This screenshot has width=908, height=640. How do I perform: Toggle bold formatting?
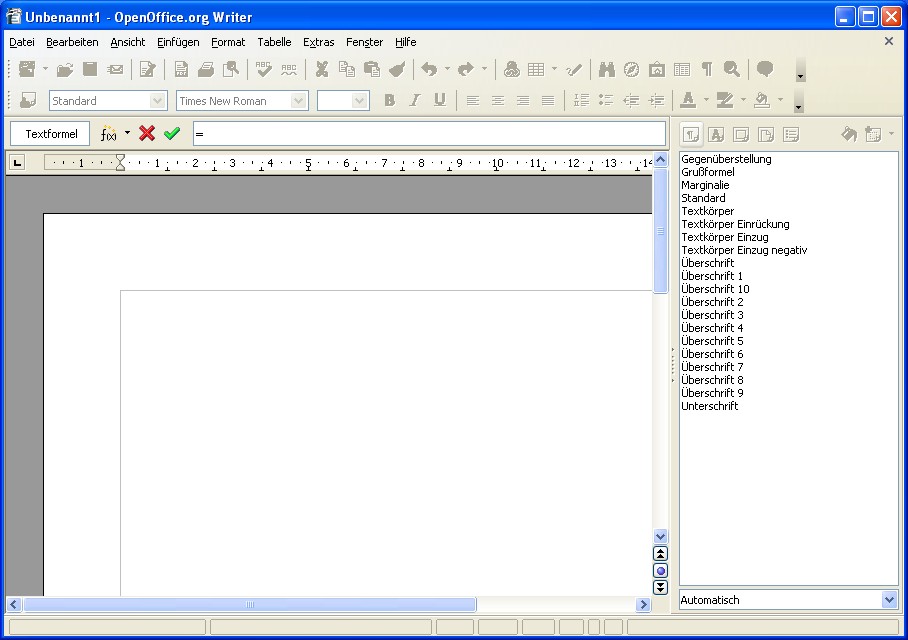[x=390, y=100]
